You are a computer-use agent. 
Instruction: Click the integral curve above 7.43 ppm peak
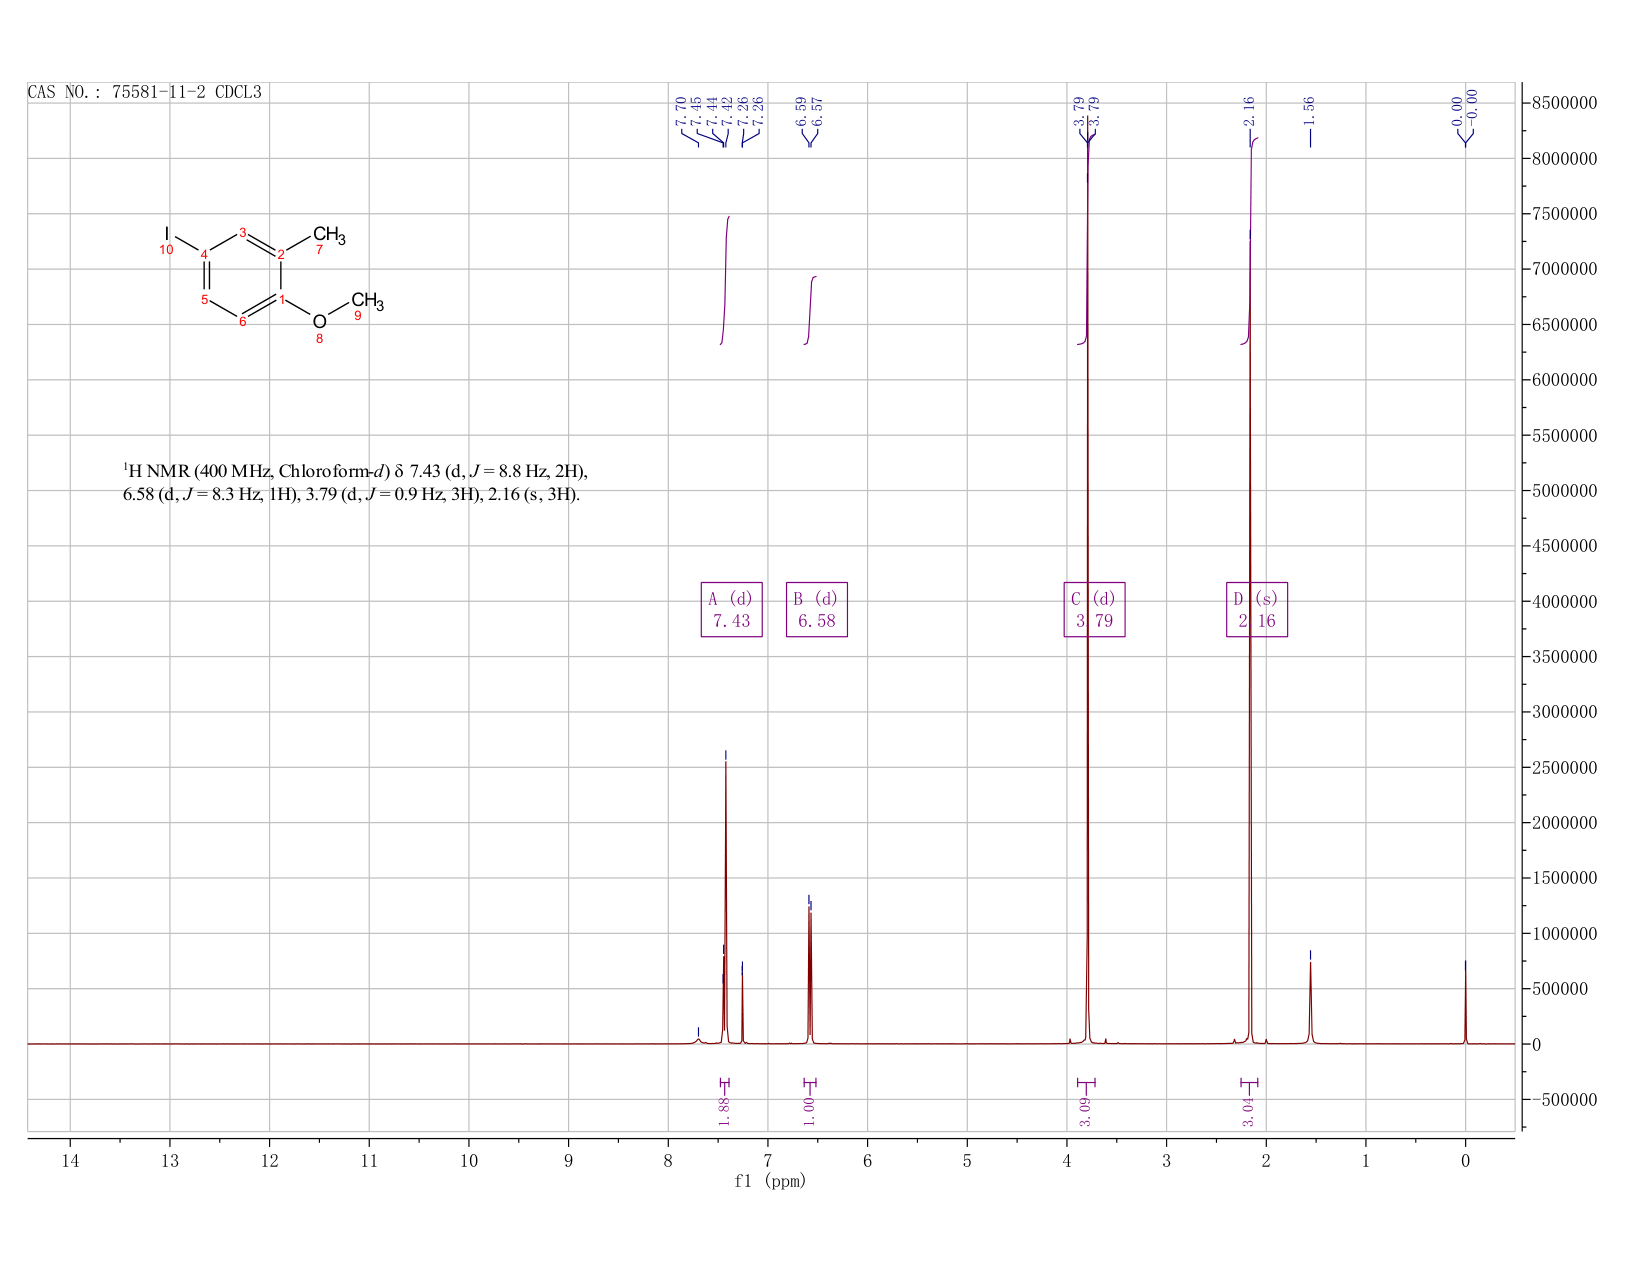click(x=726, y=280)
